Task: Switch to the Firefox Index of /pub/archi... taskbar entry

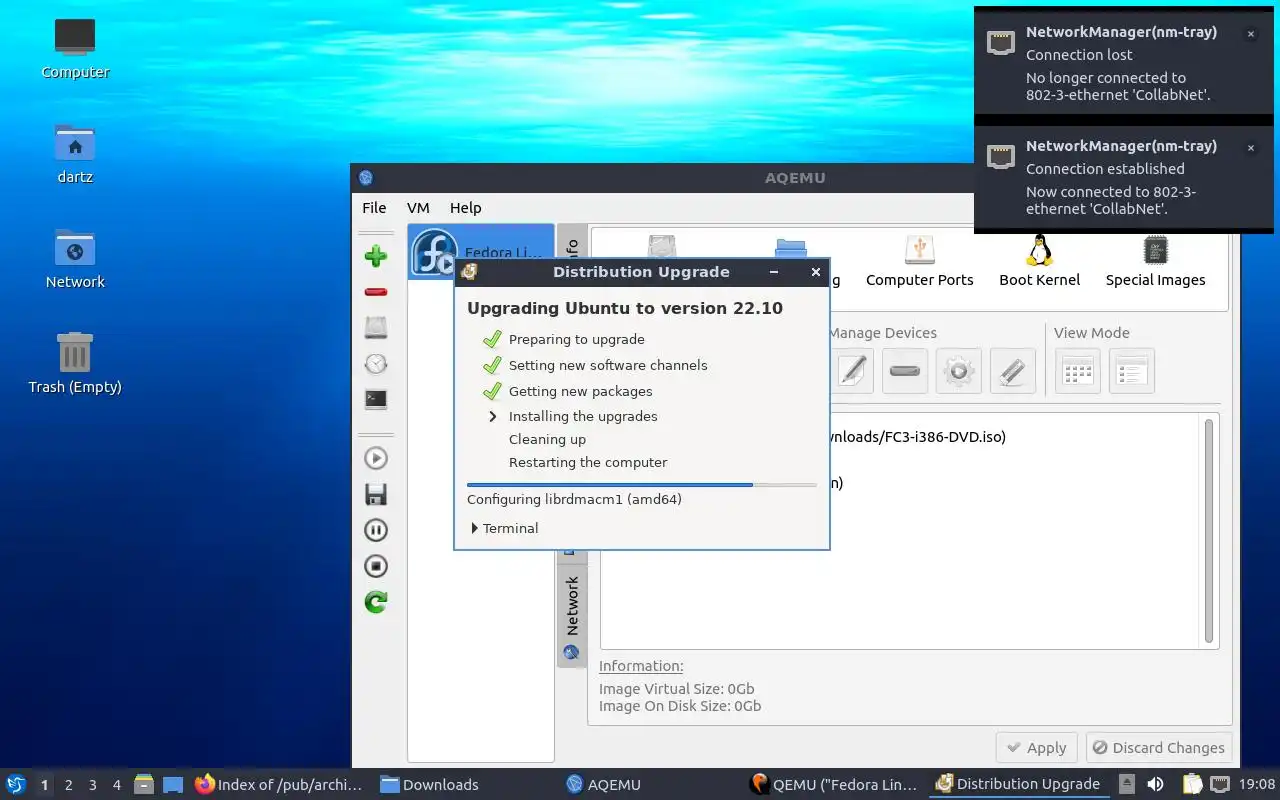Action: [279, 784]
